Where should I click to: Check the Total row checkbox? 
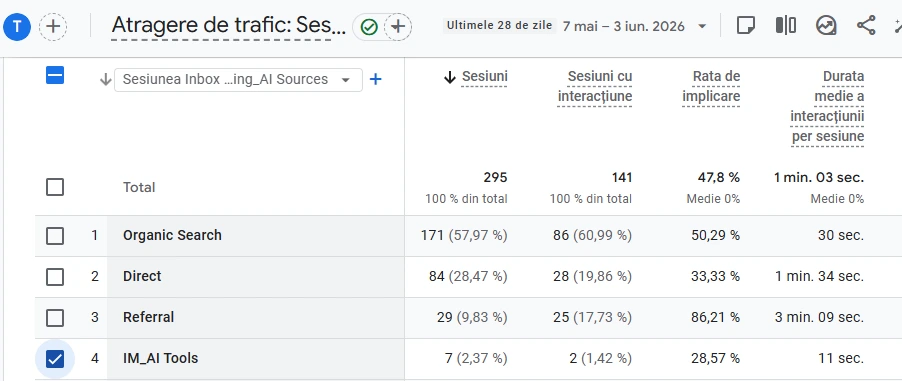coord(55,187)
